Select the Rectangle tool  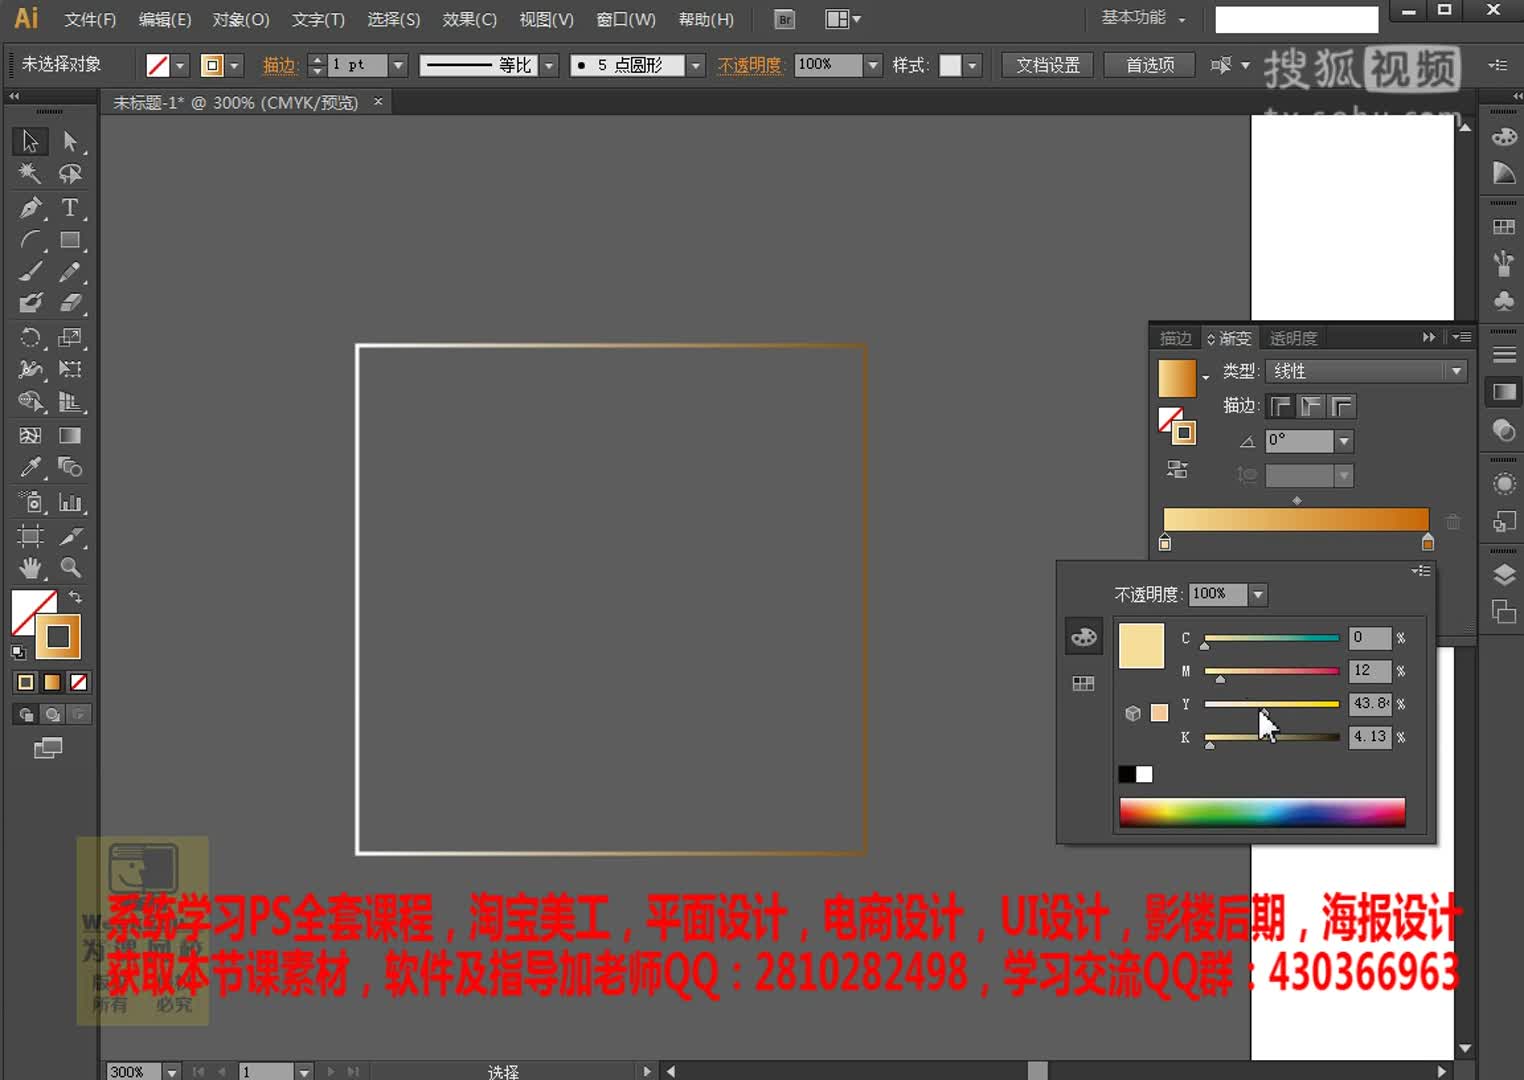click(x=70, y=240)
